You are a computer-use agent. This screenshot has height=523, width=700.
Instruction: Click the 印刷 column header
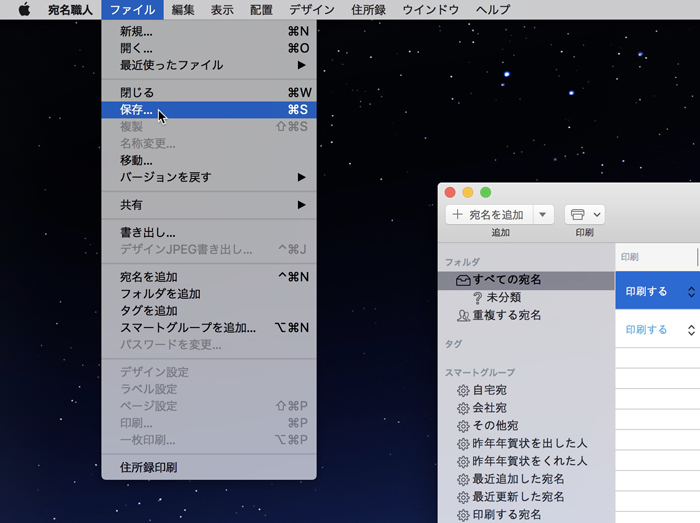(630, 257)
